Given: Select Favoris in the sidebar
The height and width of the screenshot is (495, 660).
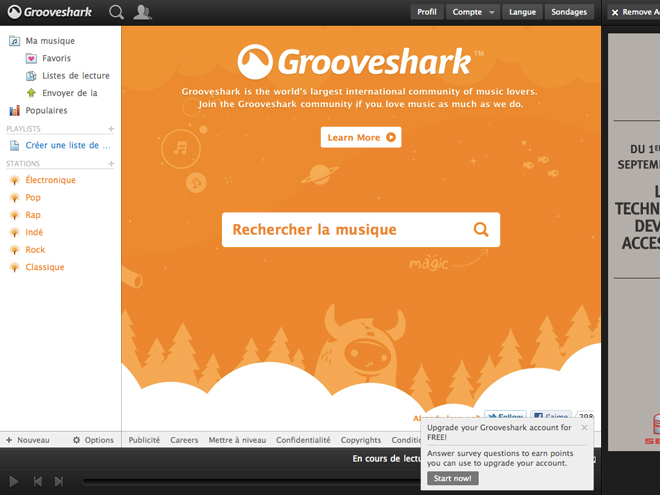Looking at the screenshot, I should [56, 58].
